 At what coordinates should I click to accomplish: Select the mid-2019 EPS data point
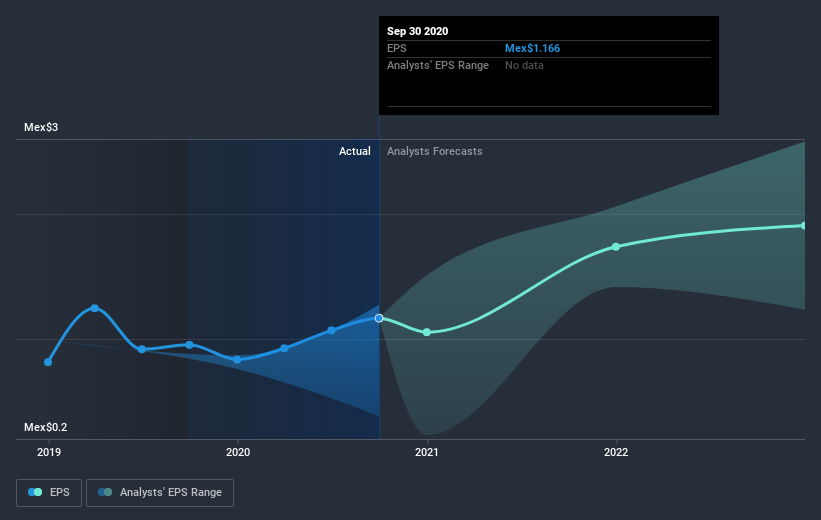coord(142,349)
